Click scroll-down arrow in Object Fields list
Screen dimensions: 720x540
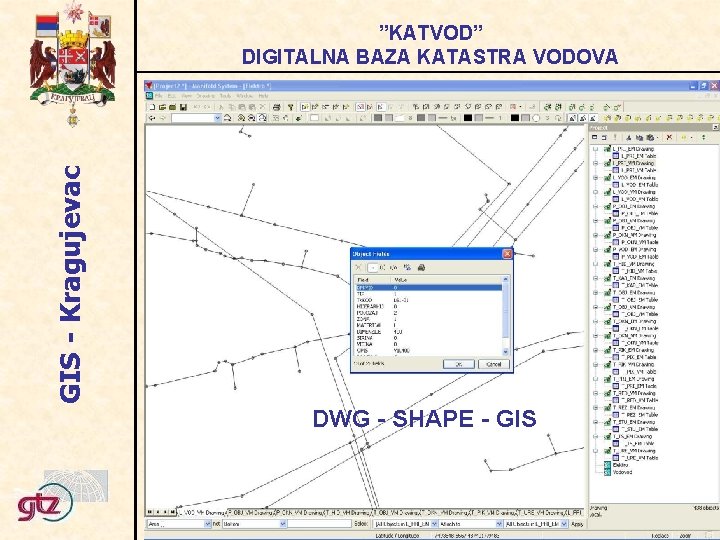[x=506, y=352]
